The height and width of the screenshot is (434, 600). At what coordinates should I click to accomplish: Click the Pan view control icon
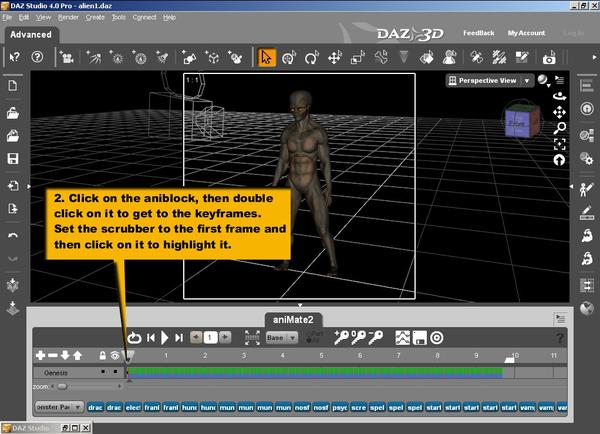click(559, 112)
